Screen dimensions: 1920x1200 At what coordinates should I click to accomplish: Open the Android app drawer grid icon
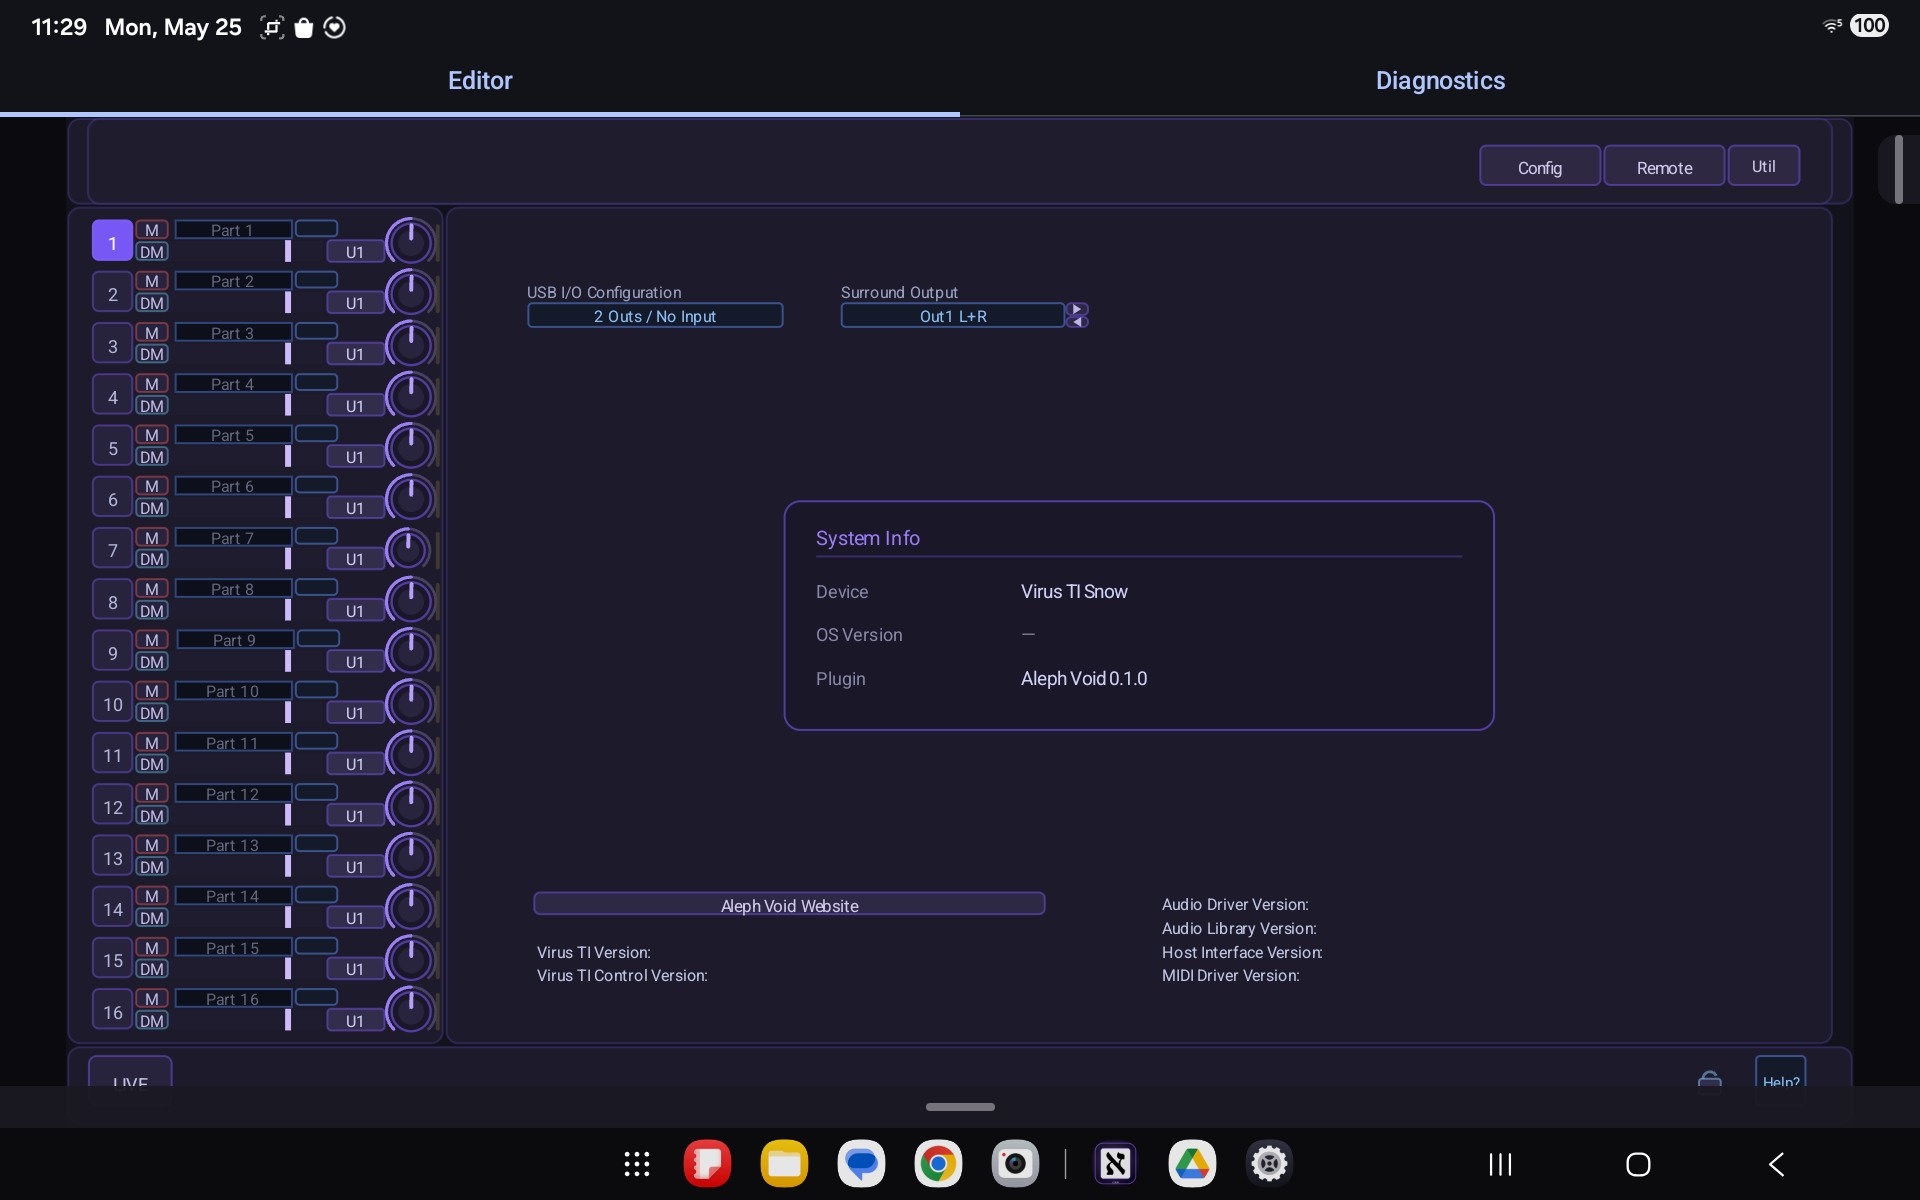(637, 1164)
